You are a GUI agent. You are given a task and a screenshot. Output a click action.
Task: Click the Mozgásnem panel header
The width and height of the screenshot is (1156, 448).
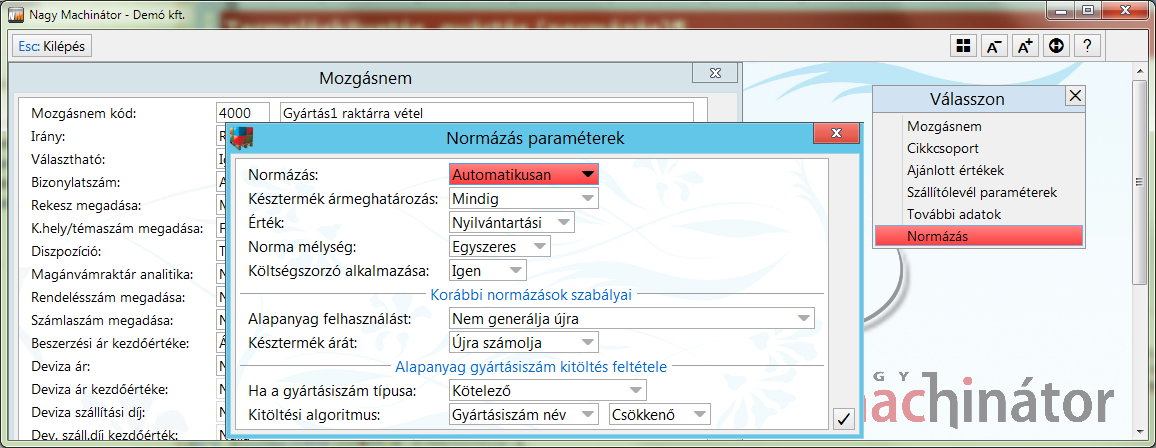[x=365, y=78]
